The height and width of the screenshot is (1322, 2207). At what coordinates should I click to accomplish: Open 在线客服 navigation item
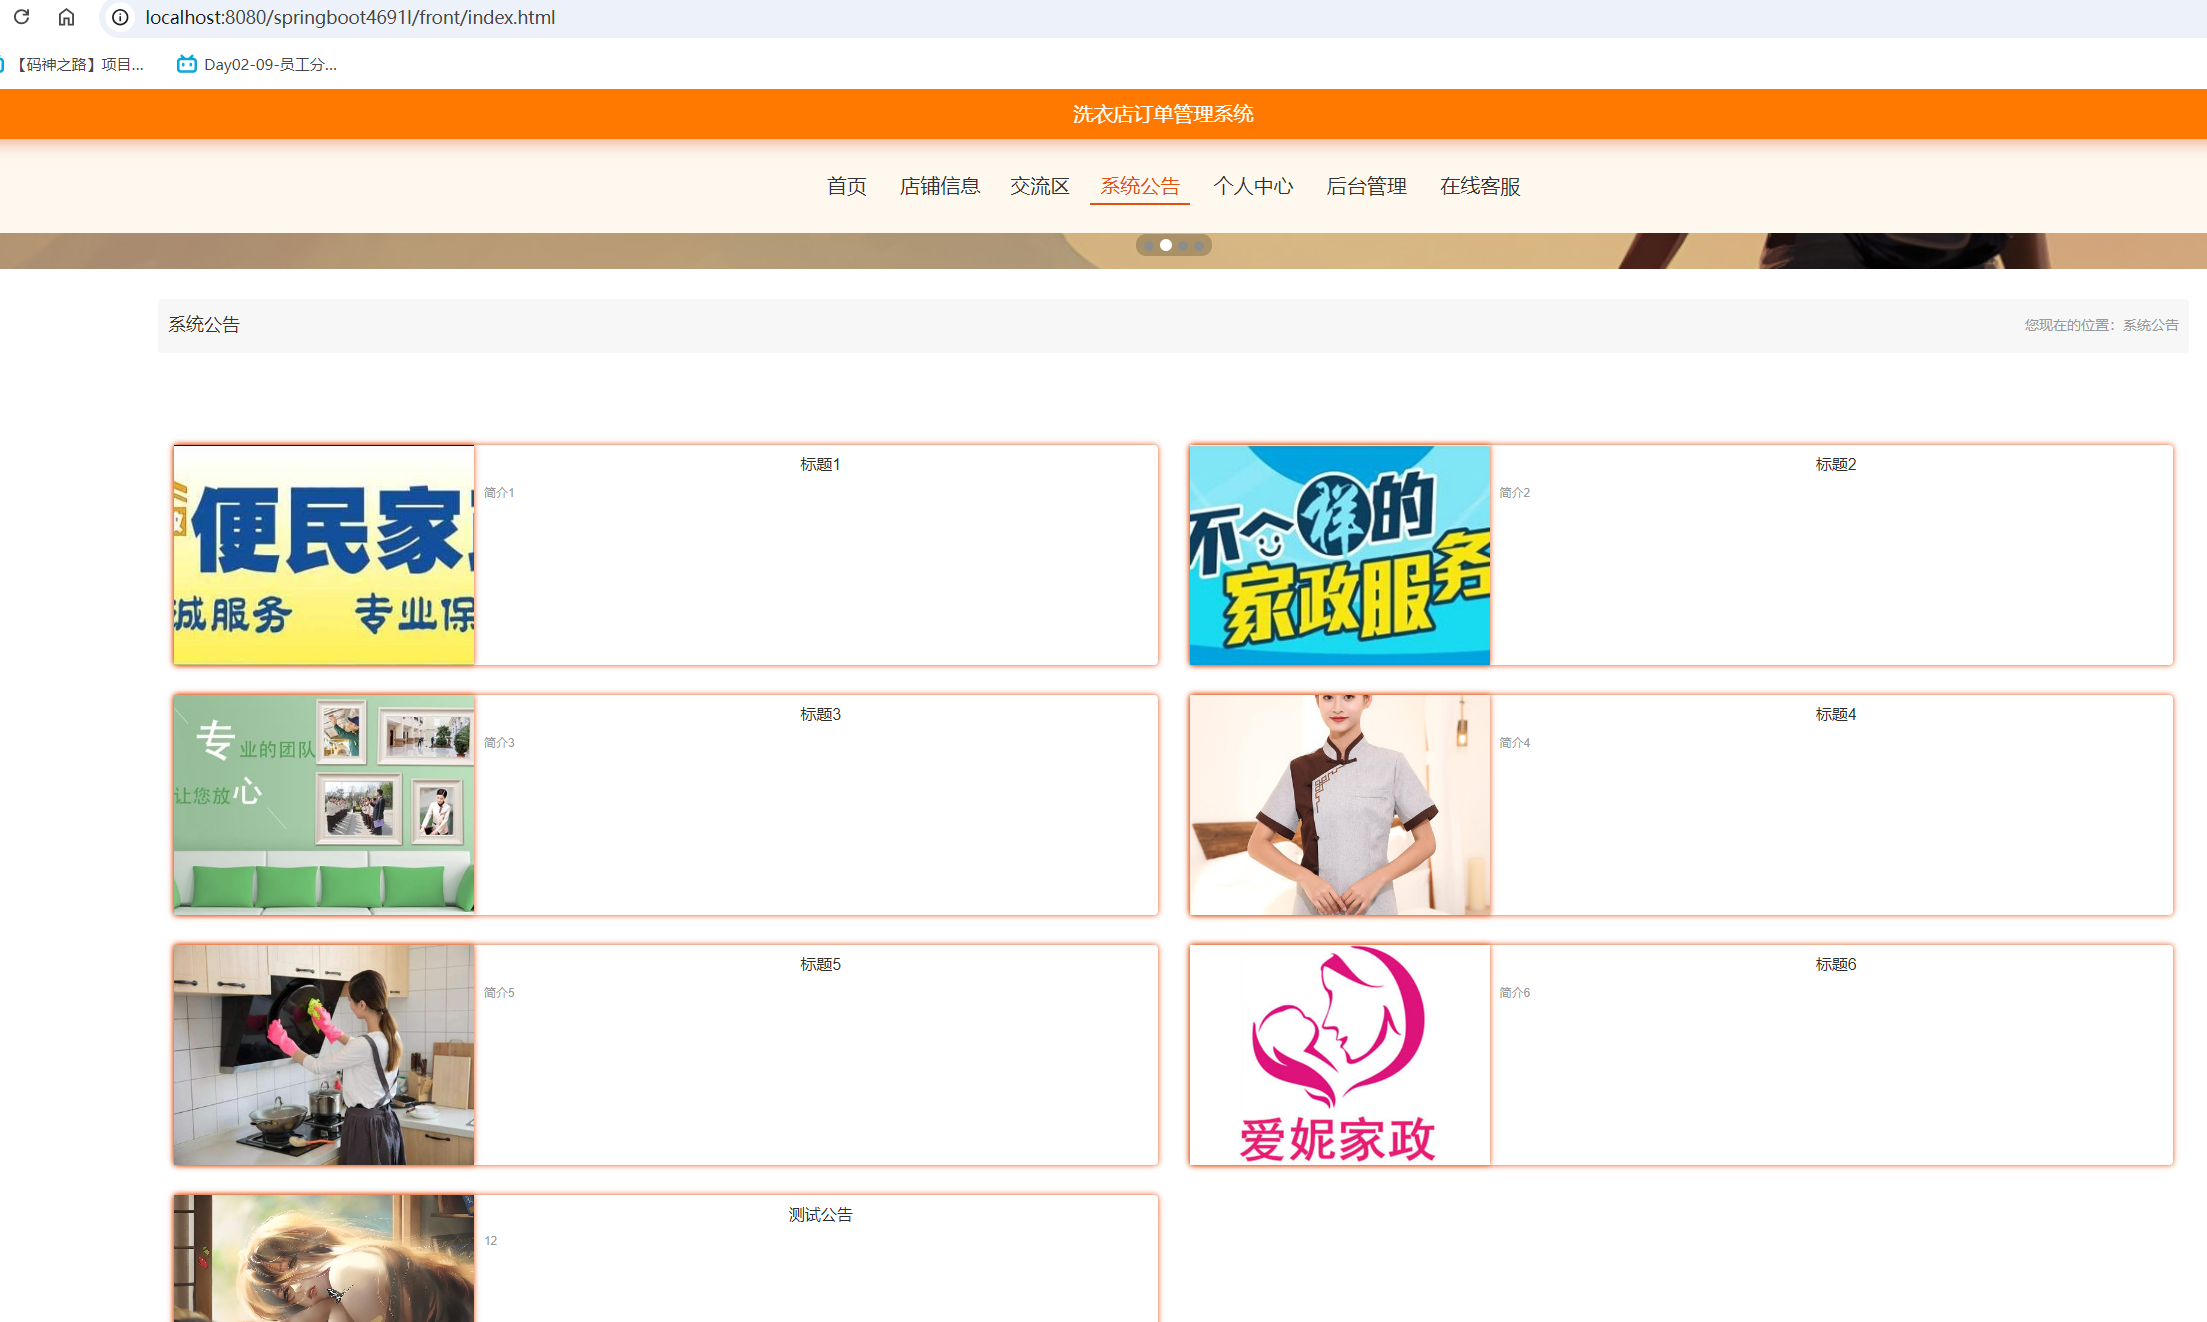1480,186
